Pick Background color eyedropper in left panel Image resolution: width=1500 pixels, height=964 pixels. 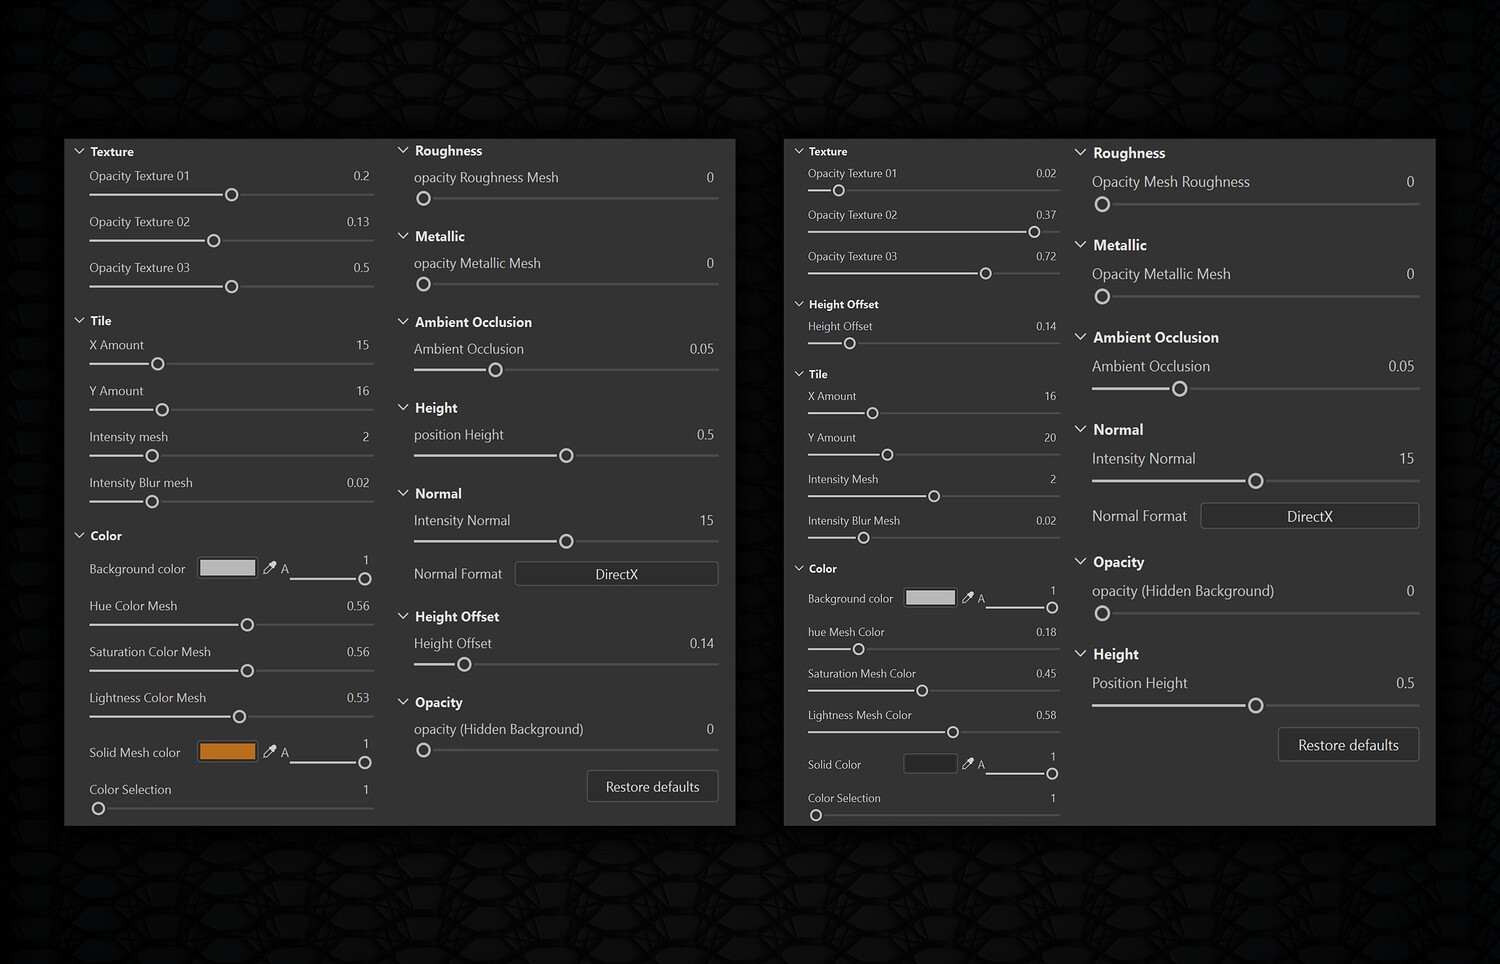tap(269, 568)
